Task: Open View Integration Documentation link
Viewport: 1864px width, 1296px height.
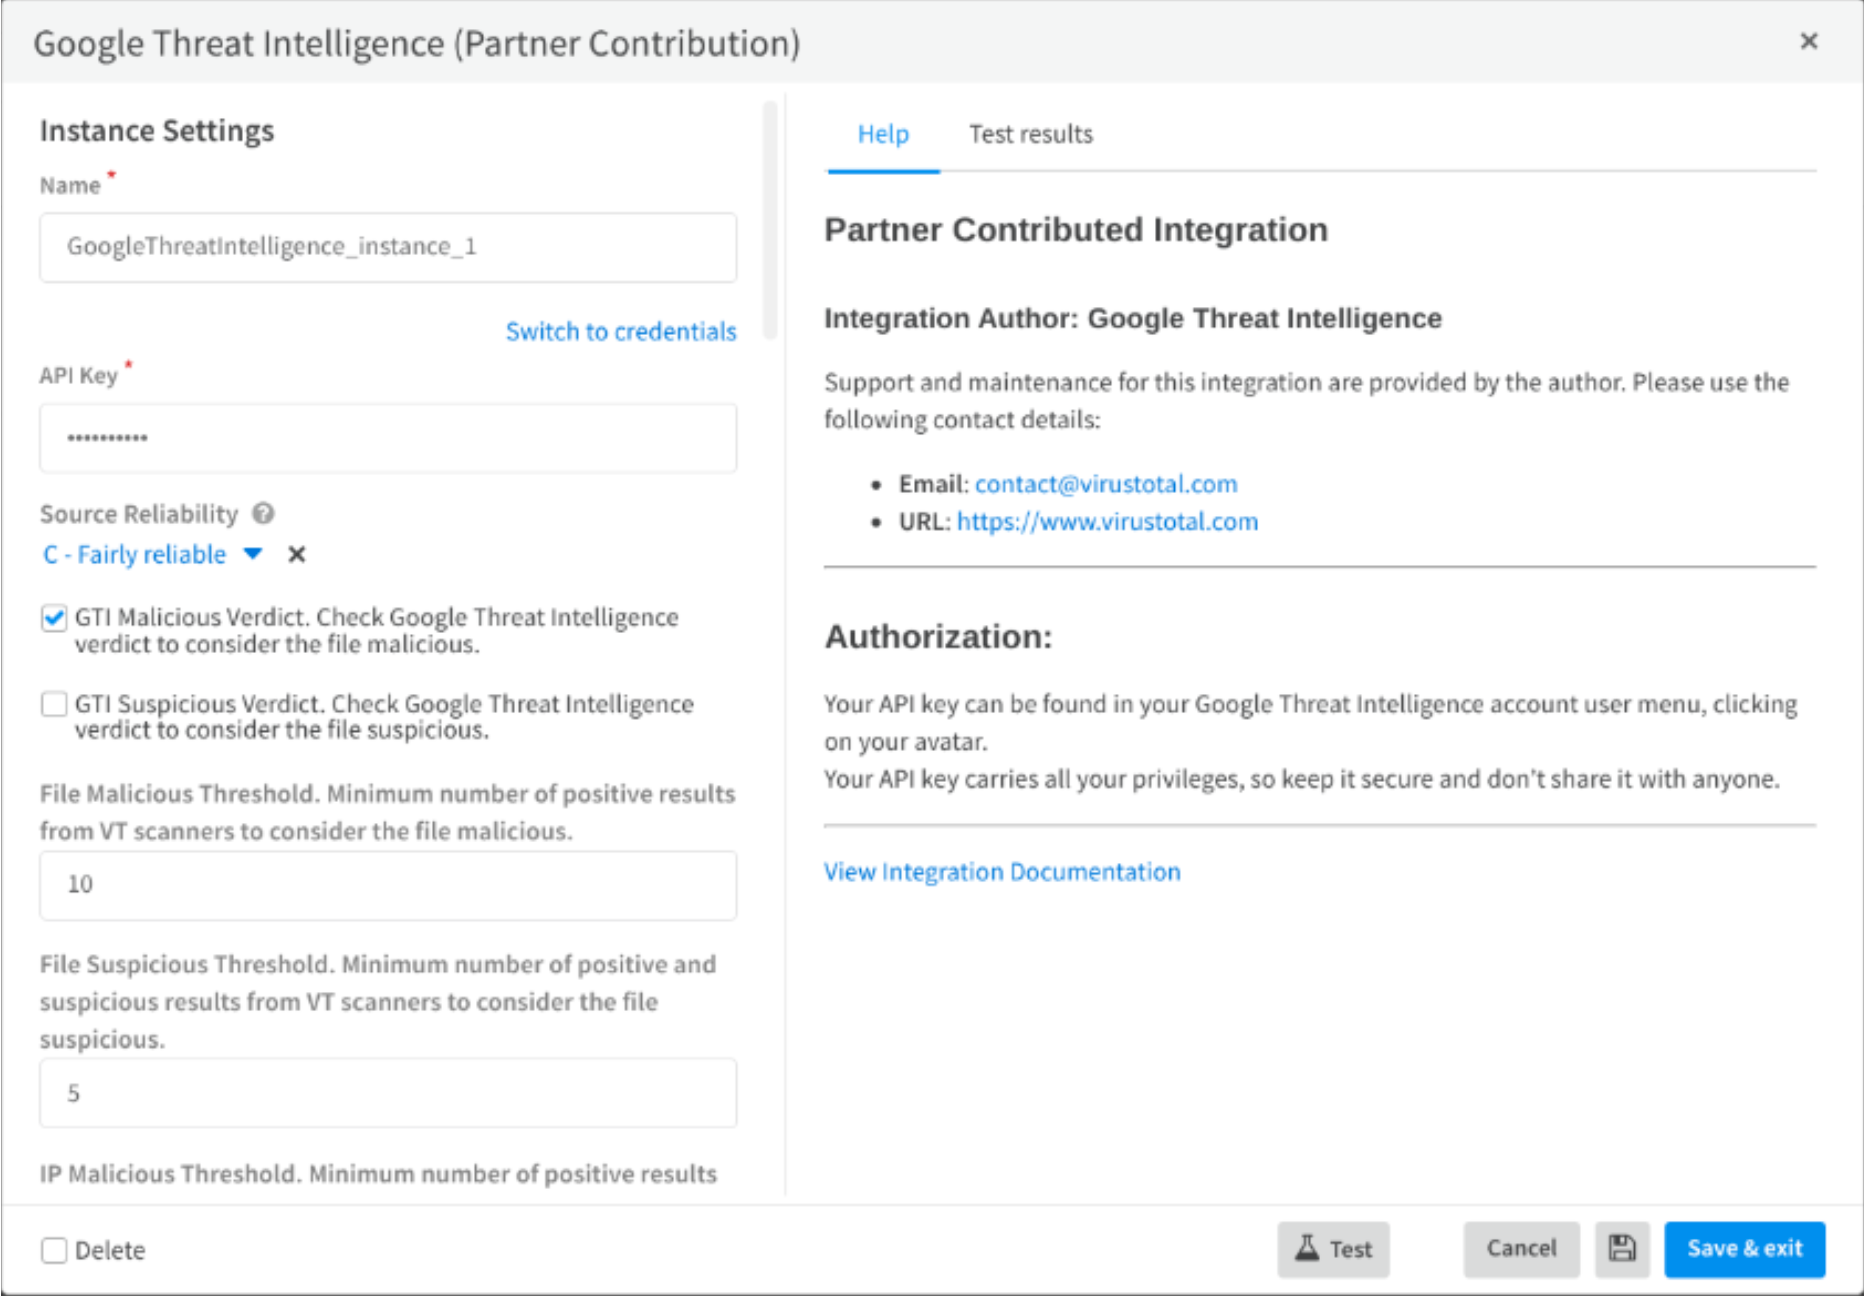Action: (x=1002, y=872)
